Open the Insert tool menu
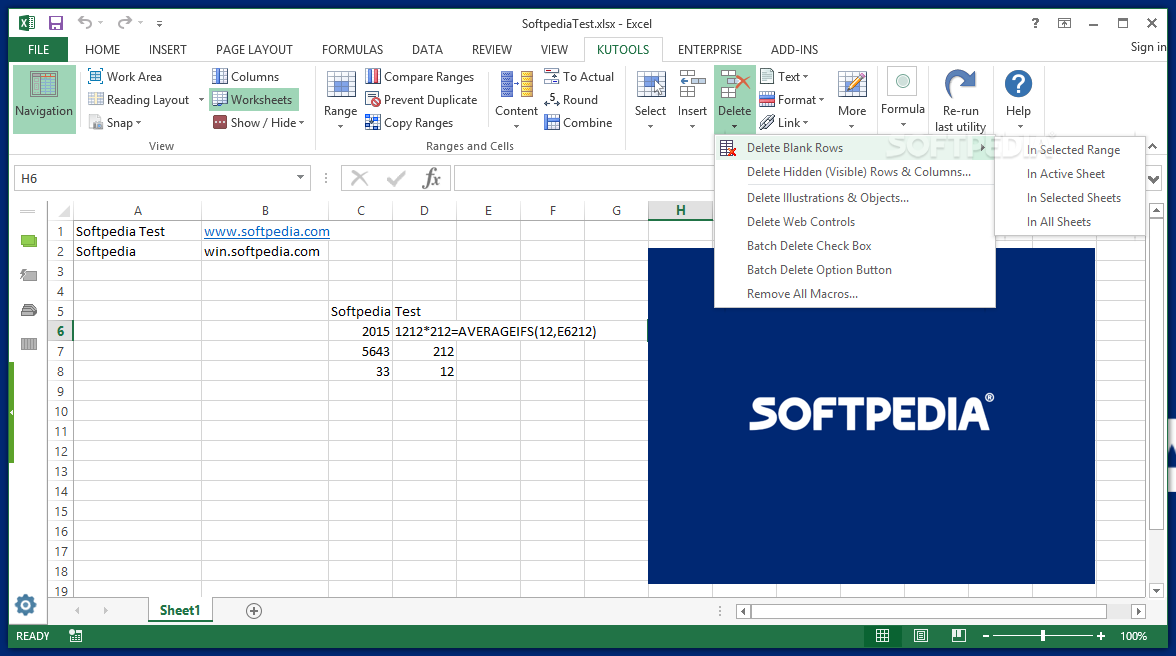The image size is (1176, 656). 692,100
